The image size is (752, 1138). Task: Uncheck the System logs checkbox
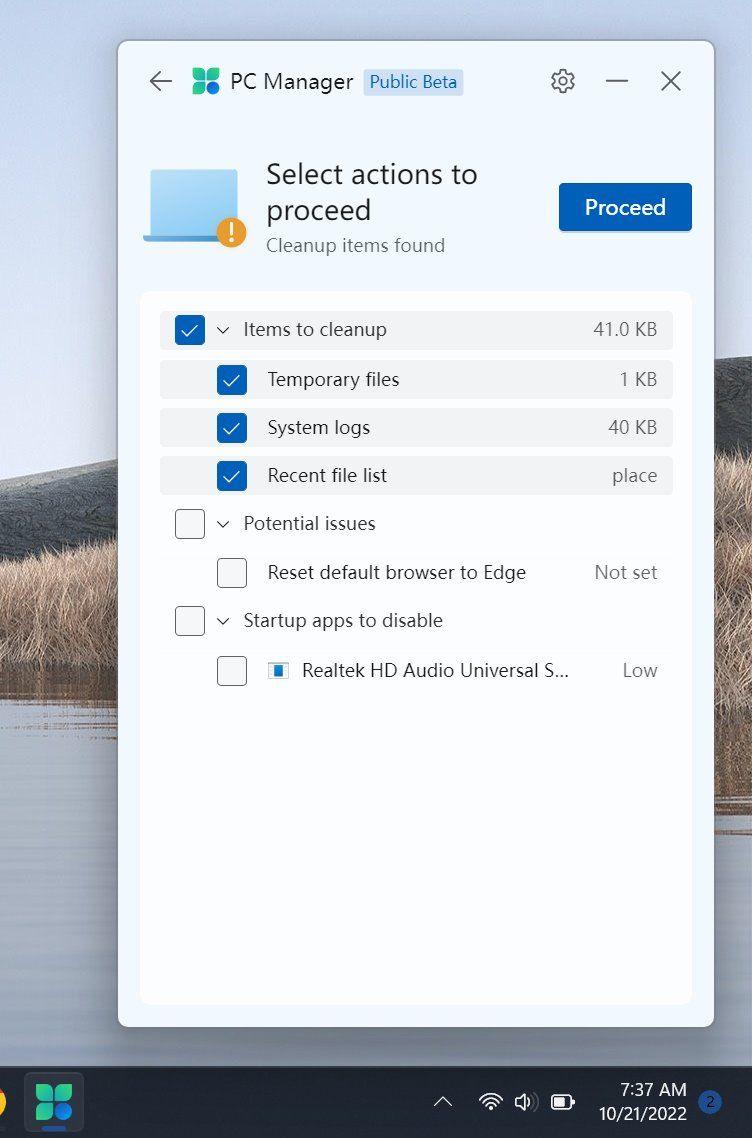(x=232, y=428)
